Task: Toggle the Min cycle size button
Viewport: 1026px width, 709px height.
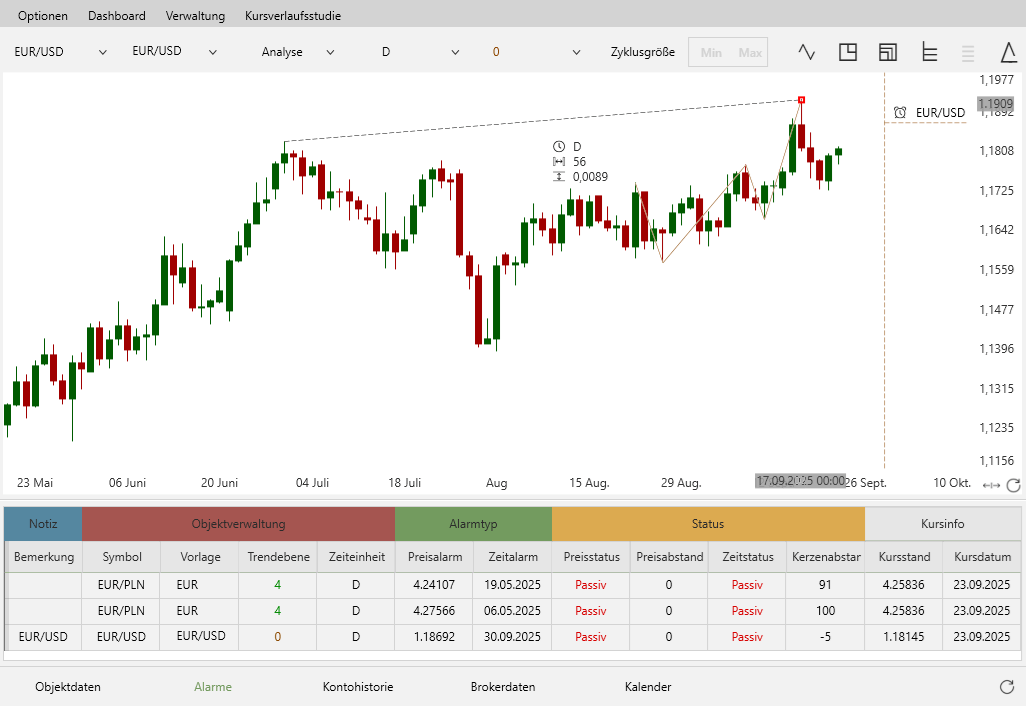Action: [x=711, y=53]
